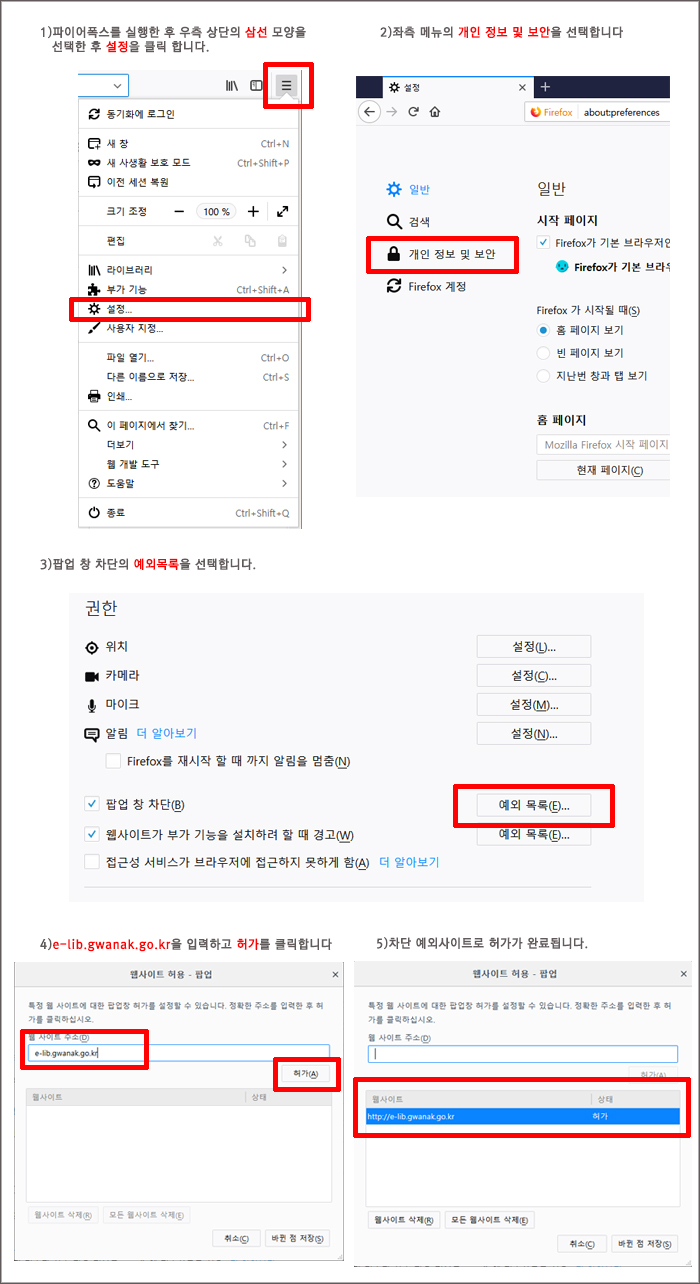
Task: Open a new tab with plus icon
Action: 545,87
